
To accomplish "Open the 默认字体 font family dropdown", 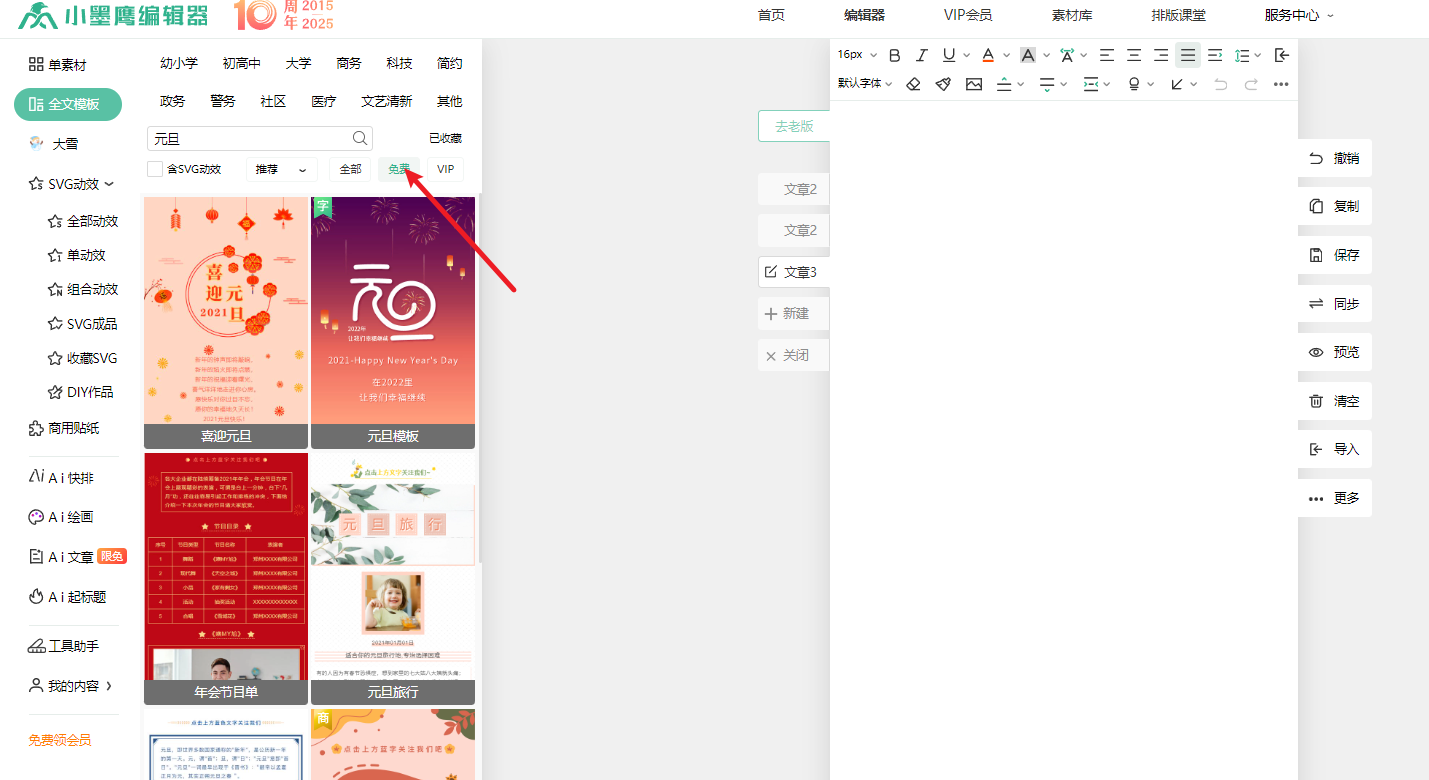I will 865,84.
